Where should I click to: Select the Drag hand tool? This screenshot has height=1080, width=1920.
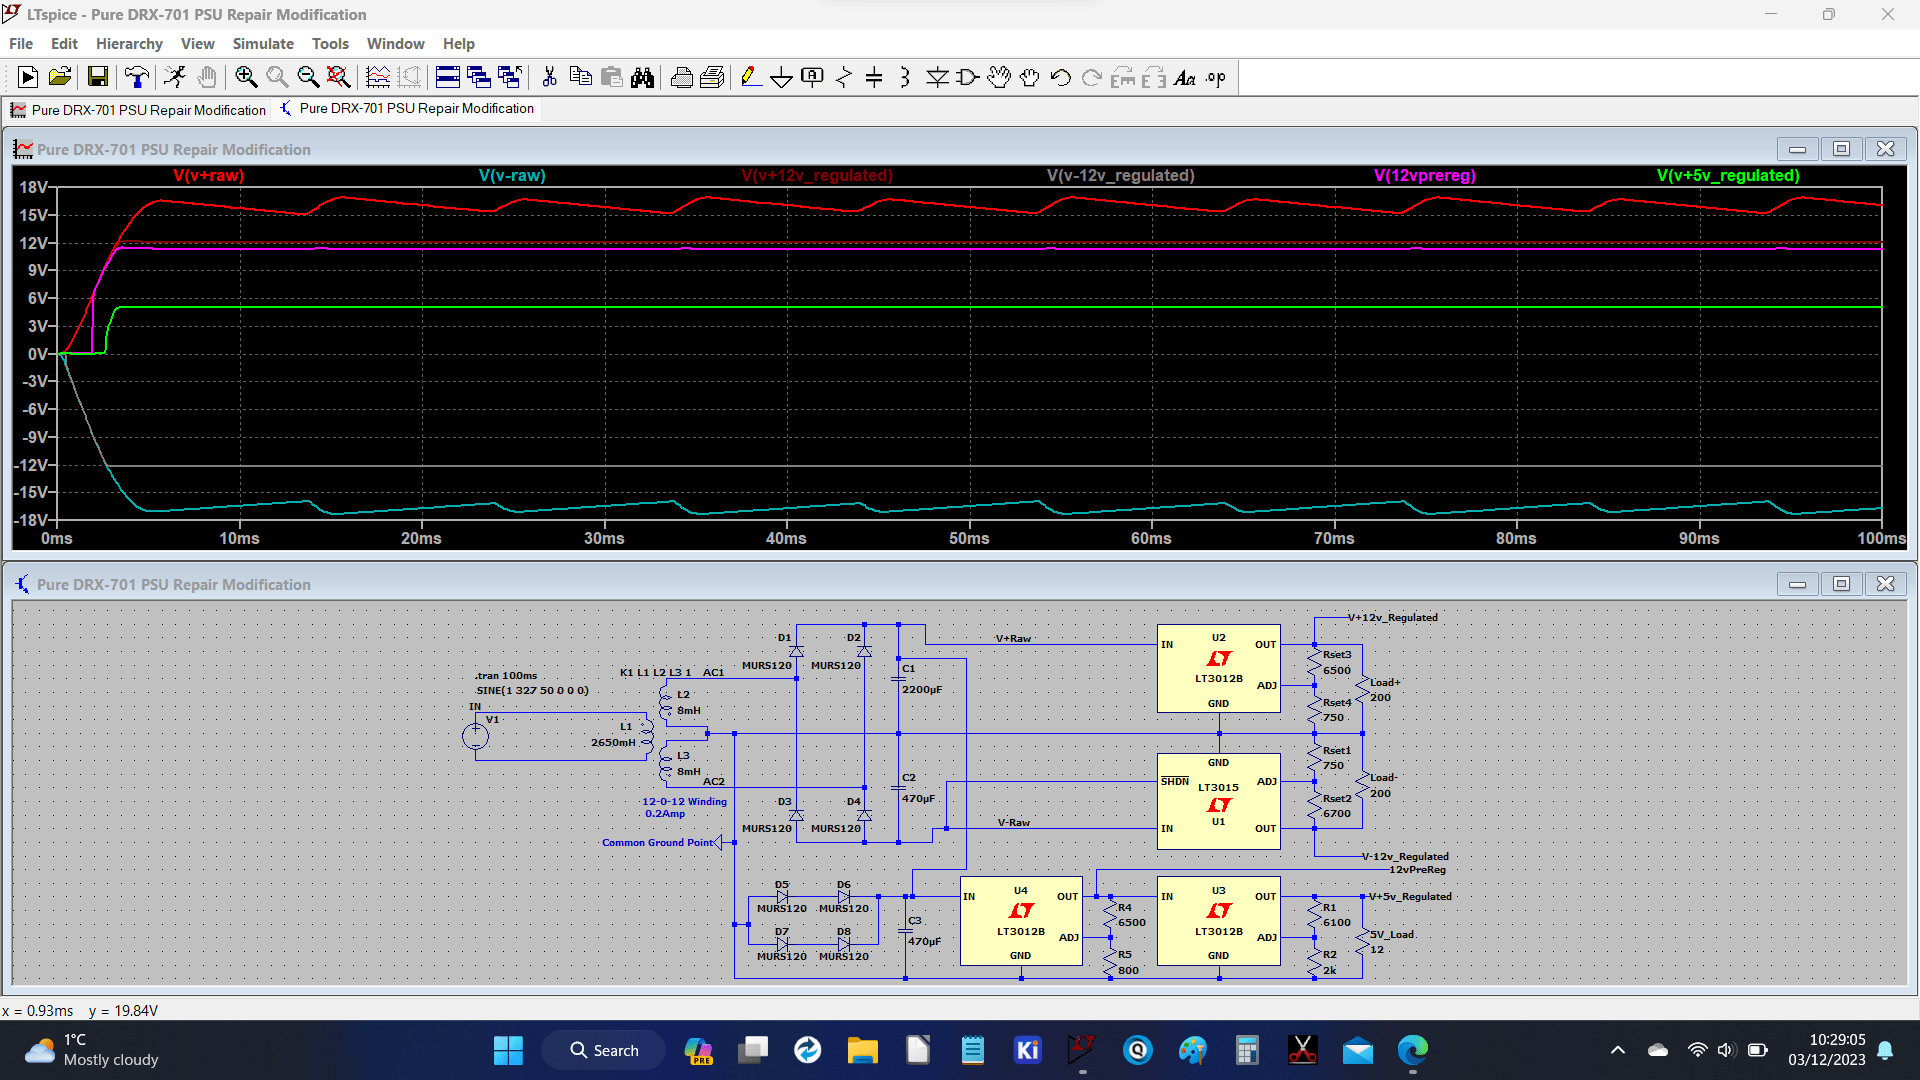(1030, 77)
